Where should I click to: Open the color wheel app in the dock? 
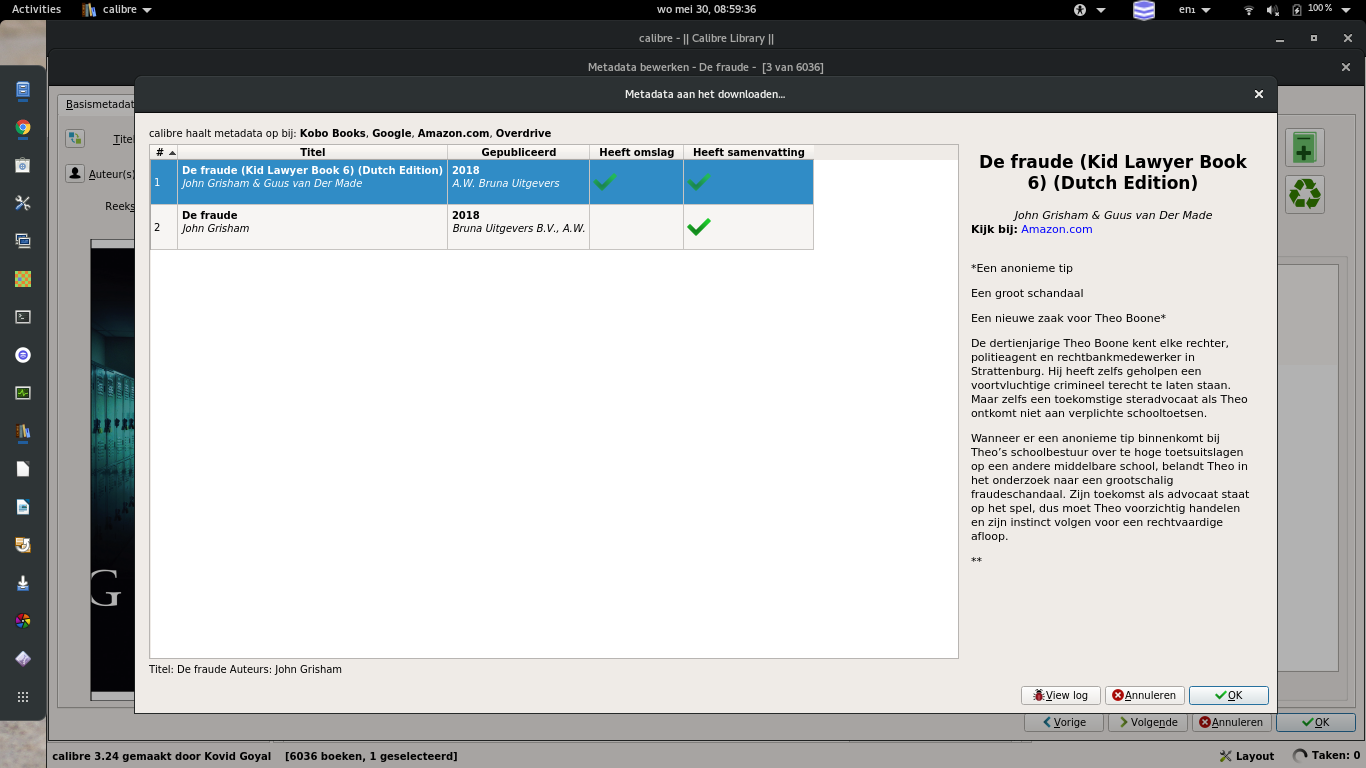coord(23,621)
